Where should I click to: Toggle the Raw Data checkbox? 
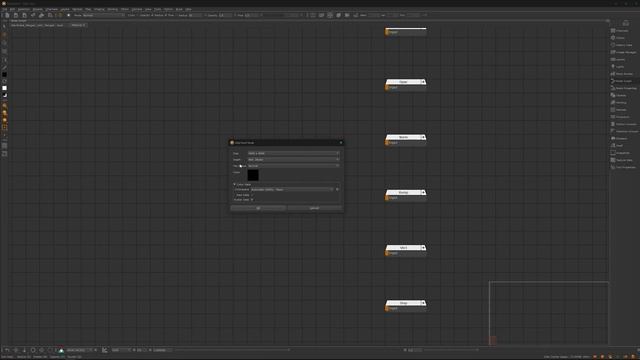[252, 195]
